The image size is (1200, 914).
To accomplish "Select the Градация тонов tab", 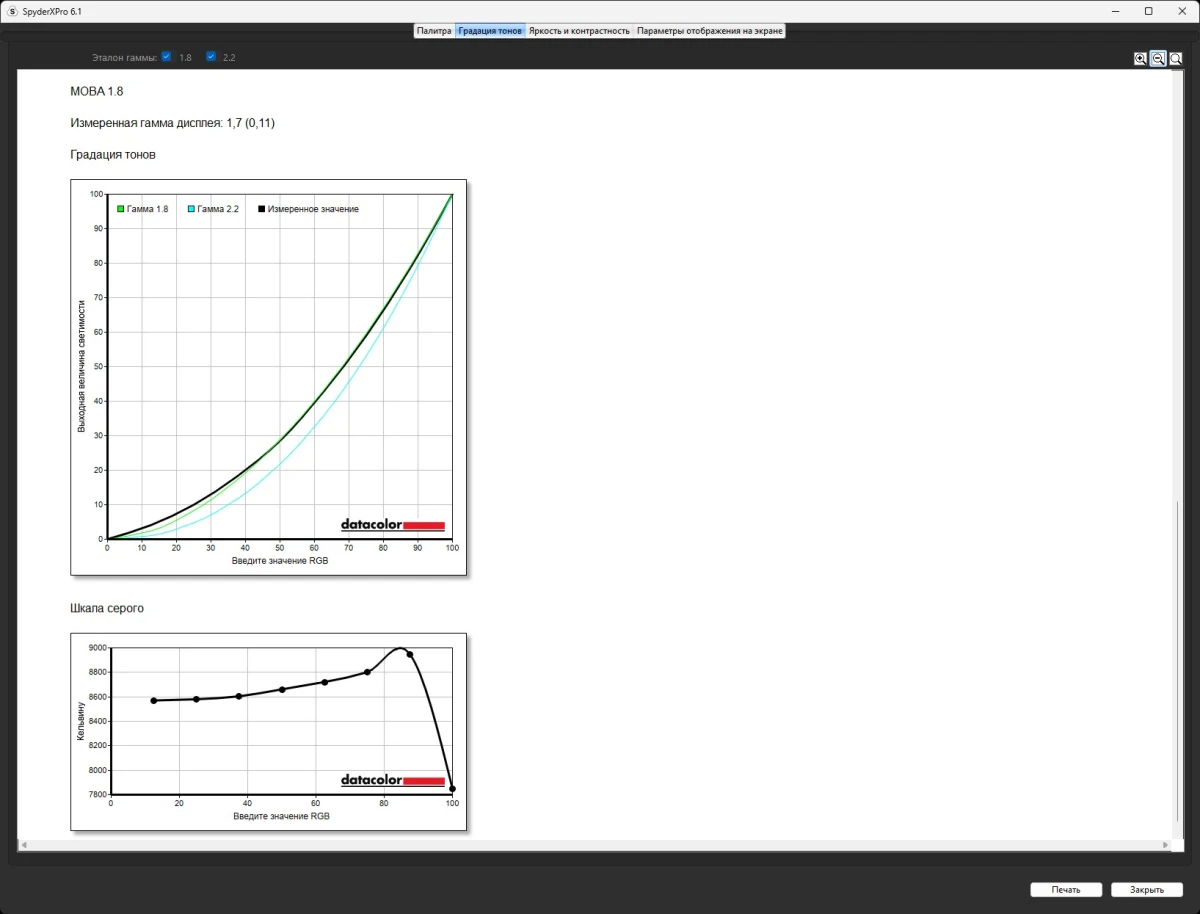I will point(490,31).
